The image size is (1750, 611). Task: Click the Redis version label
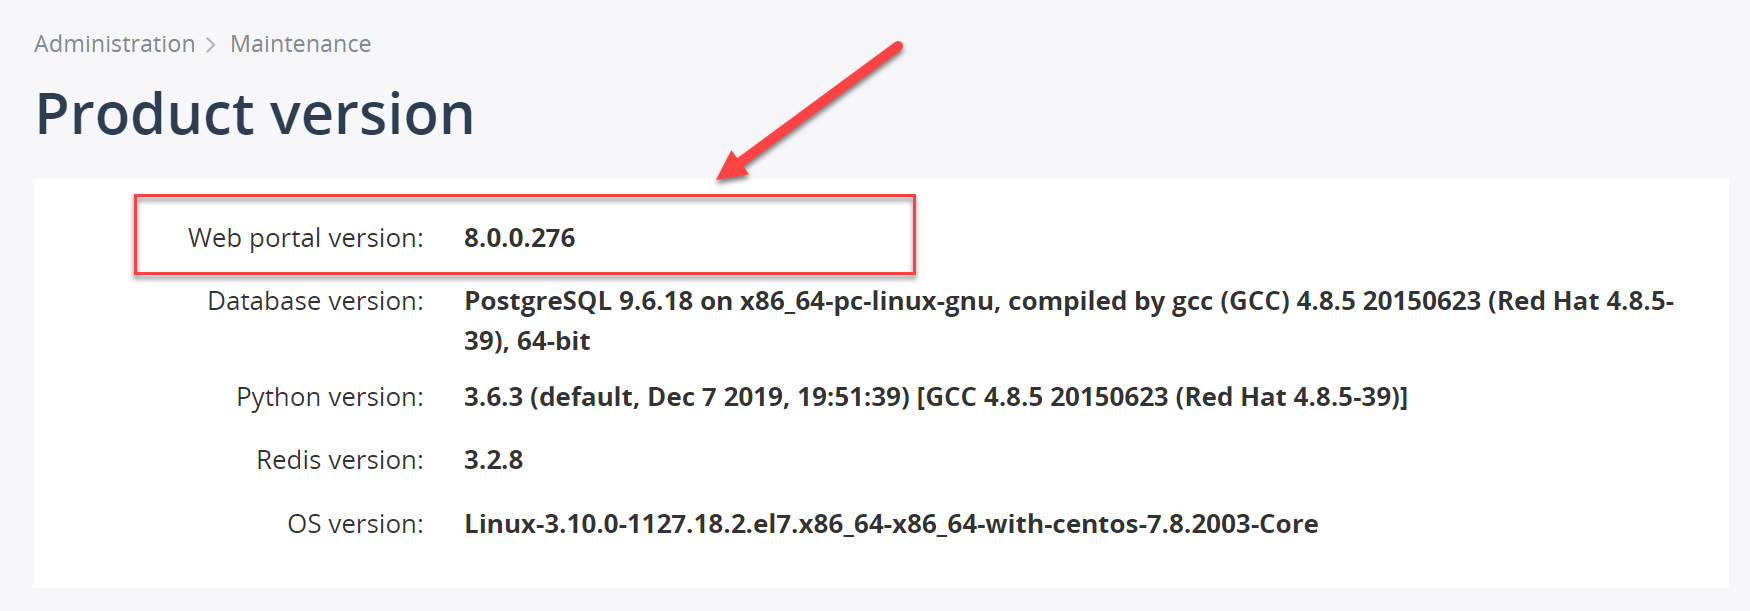[x=340, y=460]
